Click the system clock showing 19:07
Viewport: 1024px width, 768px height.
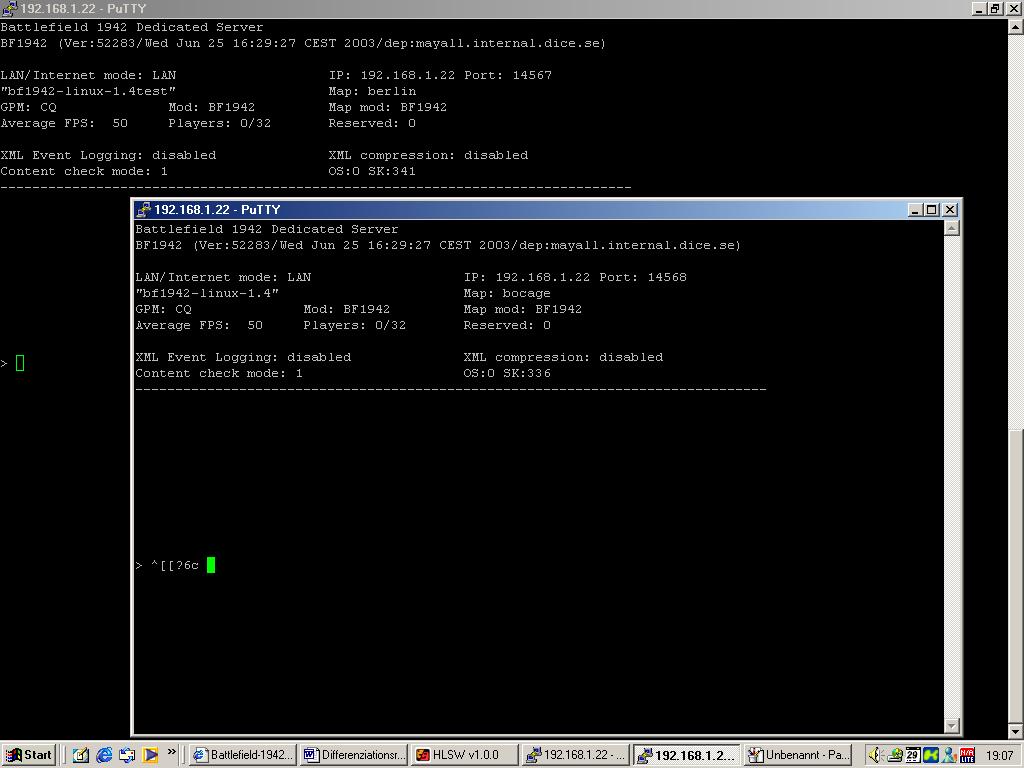(x=999, y=756)
